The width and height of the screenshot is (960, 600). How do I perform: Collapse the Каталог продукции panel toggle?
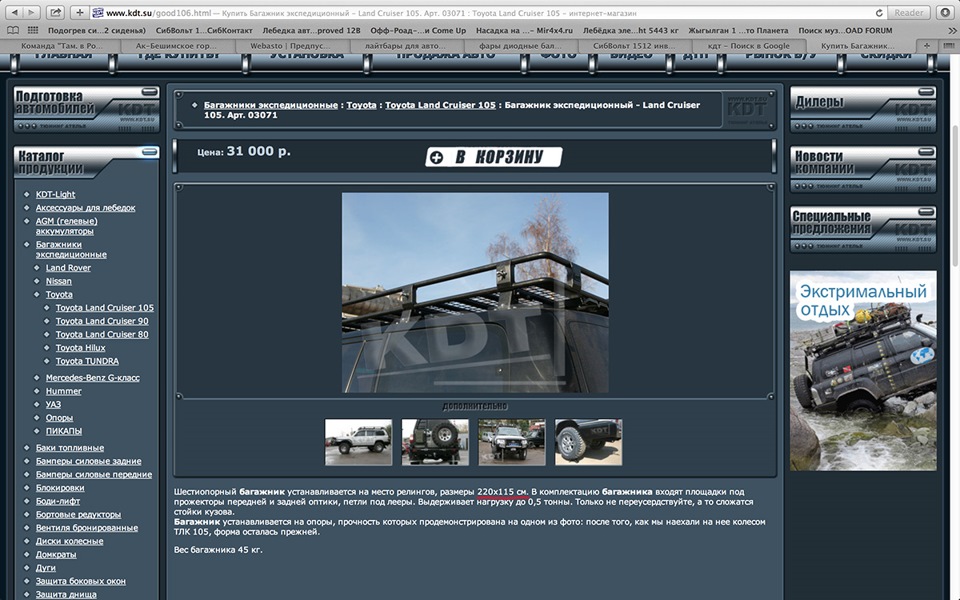[149, 151]
